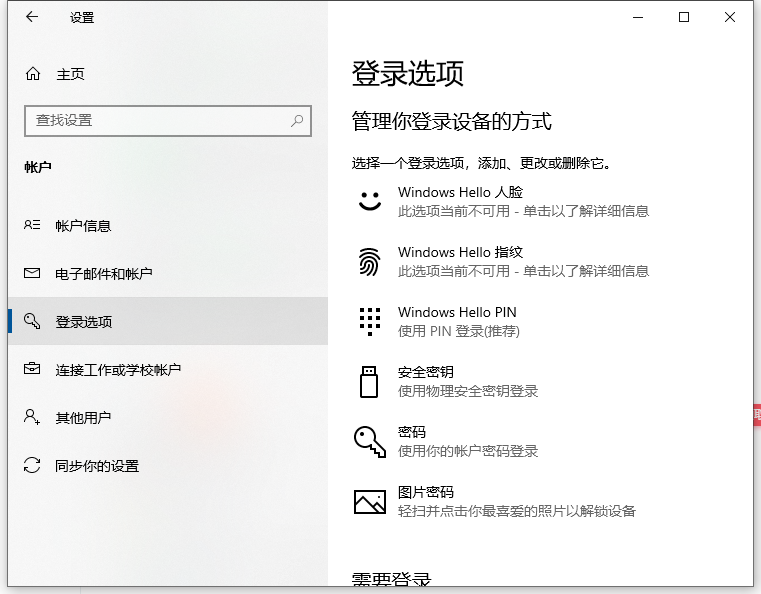Click the 密码 key icon
This screenshot has width=761, height=594.
[x=370, y=441]
